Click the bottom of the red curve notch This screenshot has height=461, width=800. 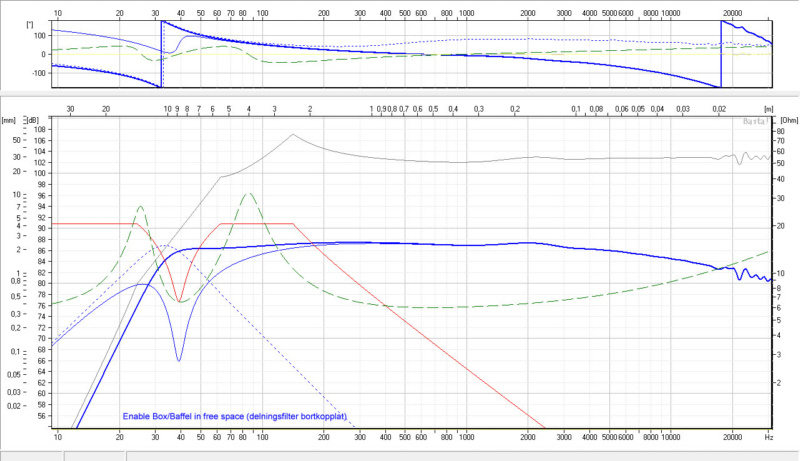pyautogui.click(x=179, y=301)
